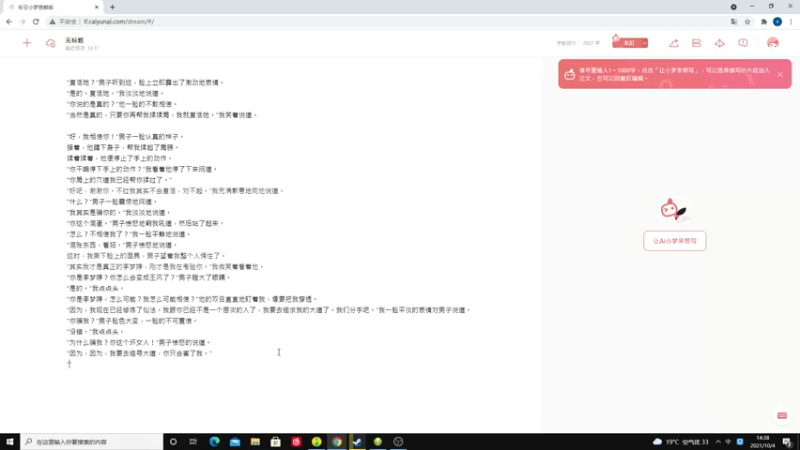Close the 彩云小梦 browser tab
The image size is (800, 450).
(96, 7)
